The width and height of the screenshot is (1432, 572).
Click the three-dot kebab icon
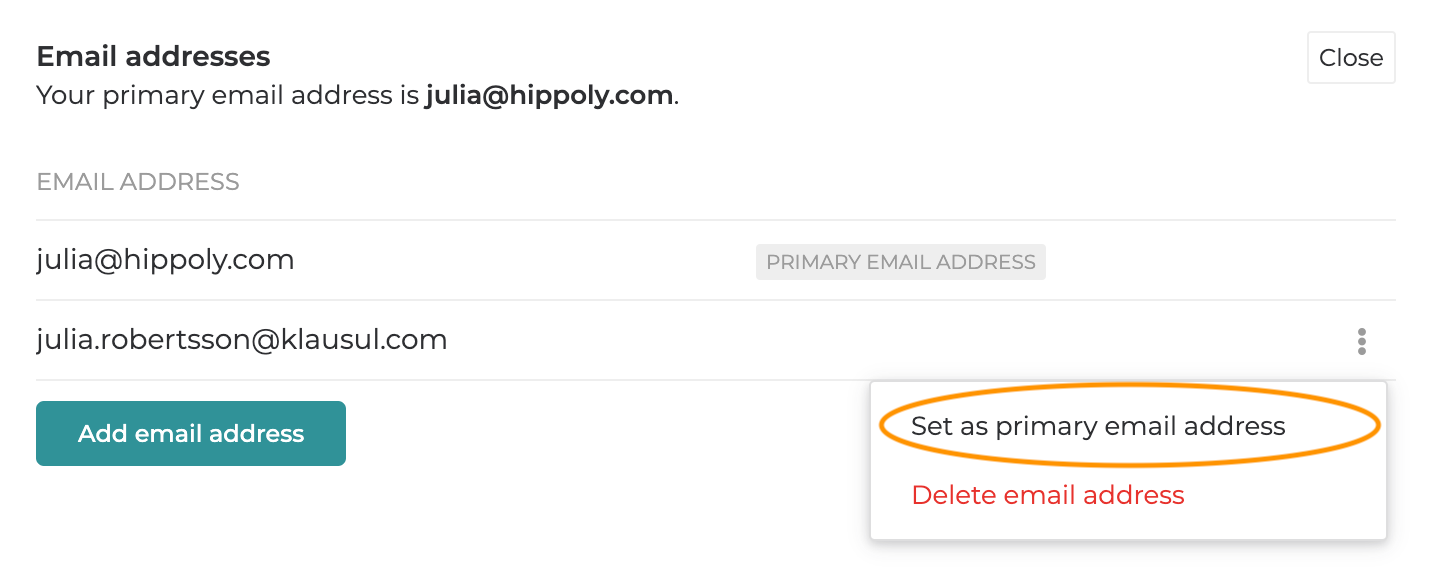point(1361,341)
